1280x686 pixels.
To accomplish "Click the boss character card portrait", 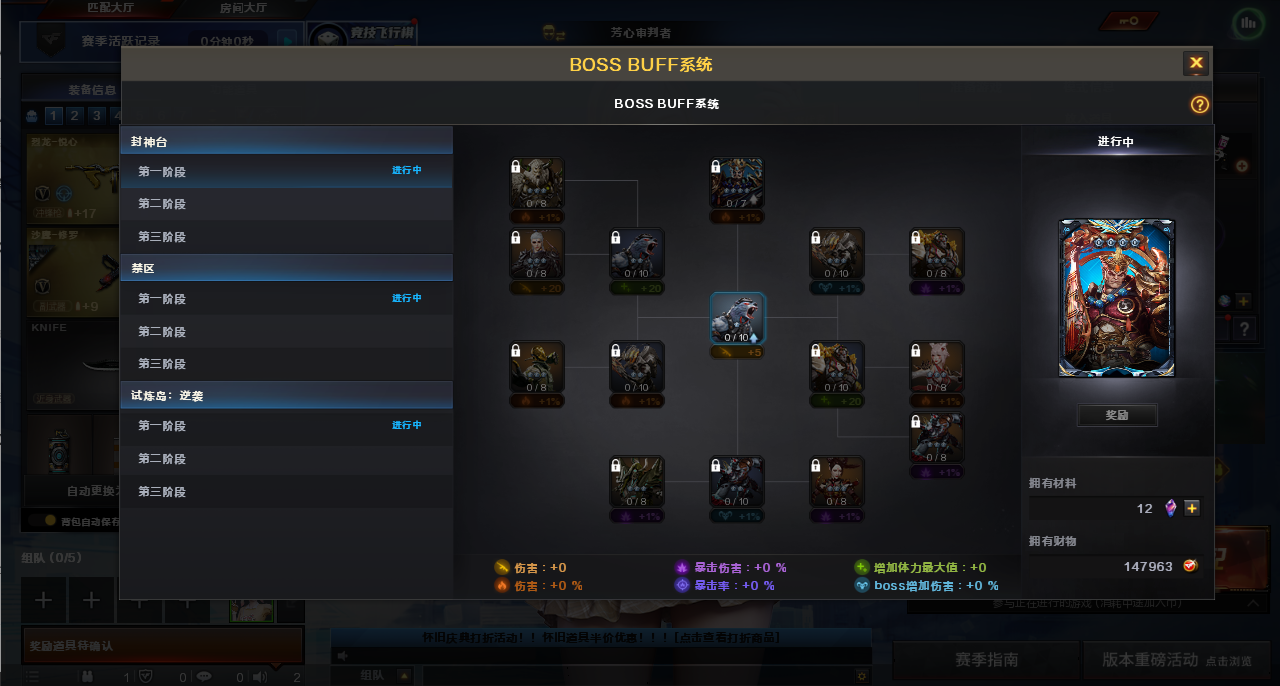I will (x=1117, y=298).
